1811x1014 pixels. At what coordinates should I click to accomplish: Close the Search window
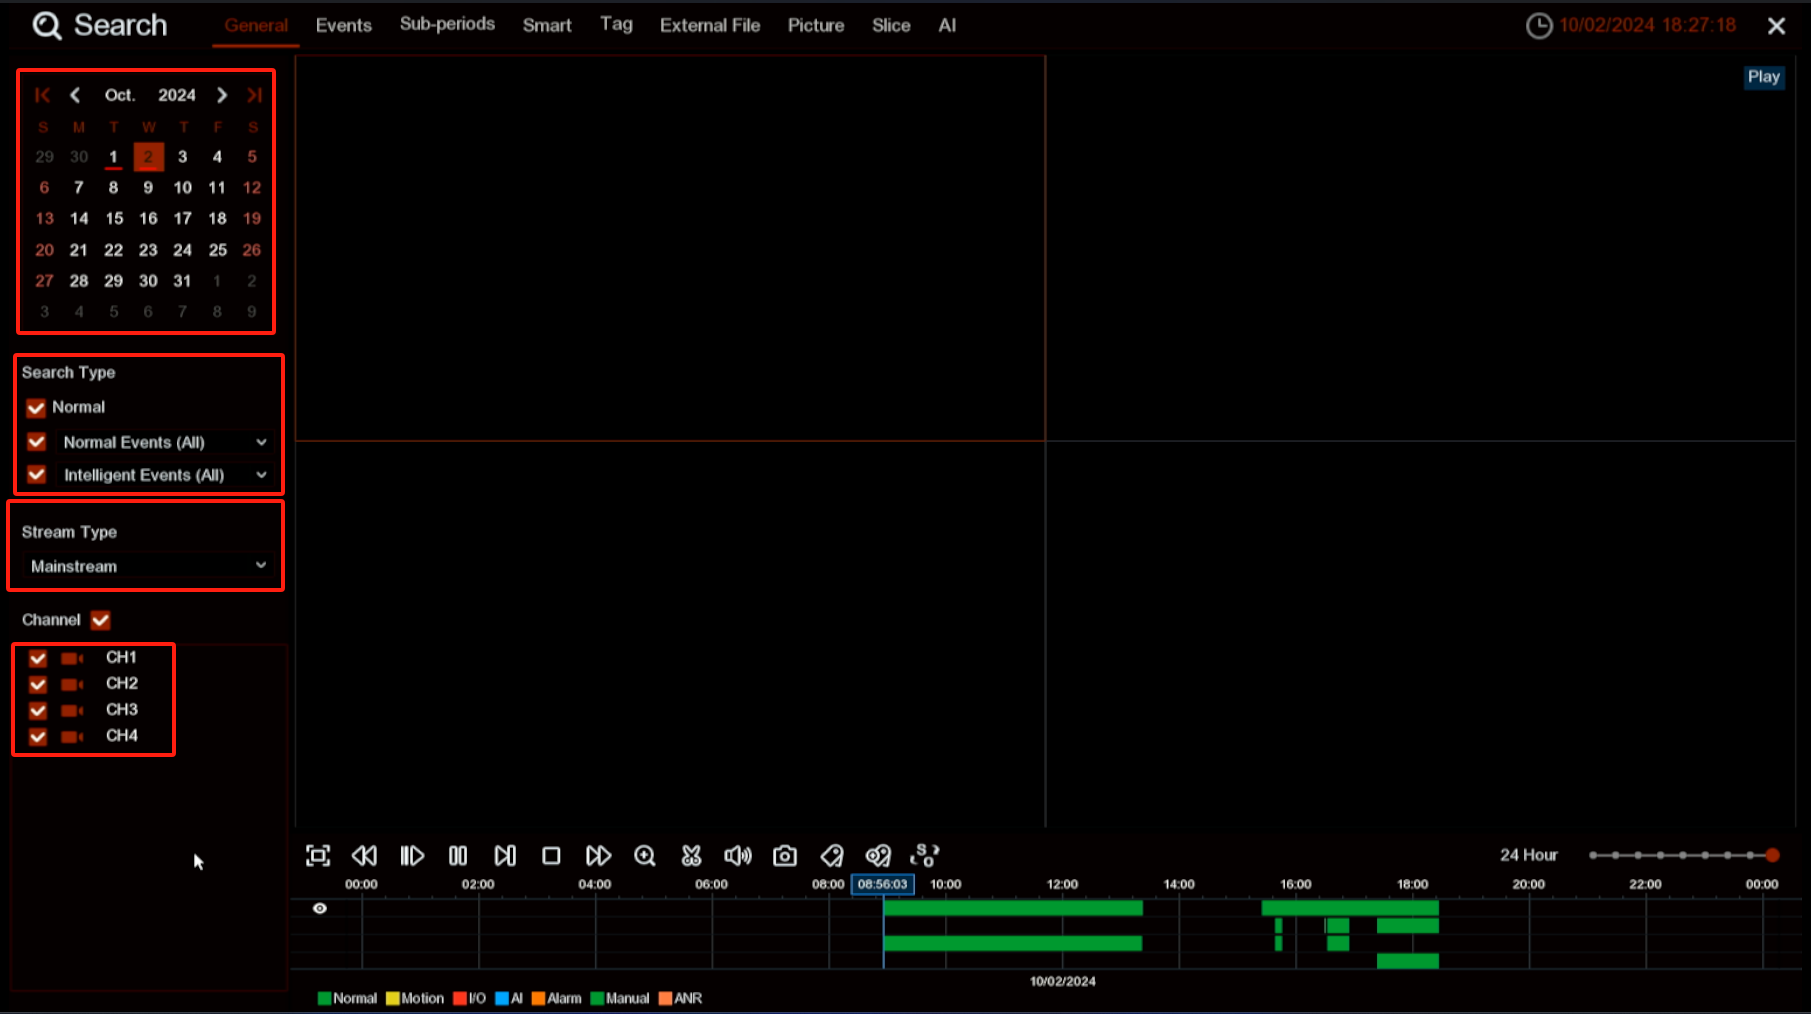1776,26
